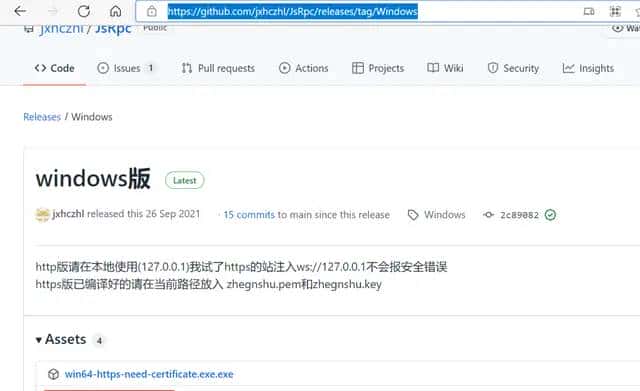Reload the page with the refresh icon
This screenshot has width=640, height=391.
click(84, 11)
